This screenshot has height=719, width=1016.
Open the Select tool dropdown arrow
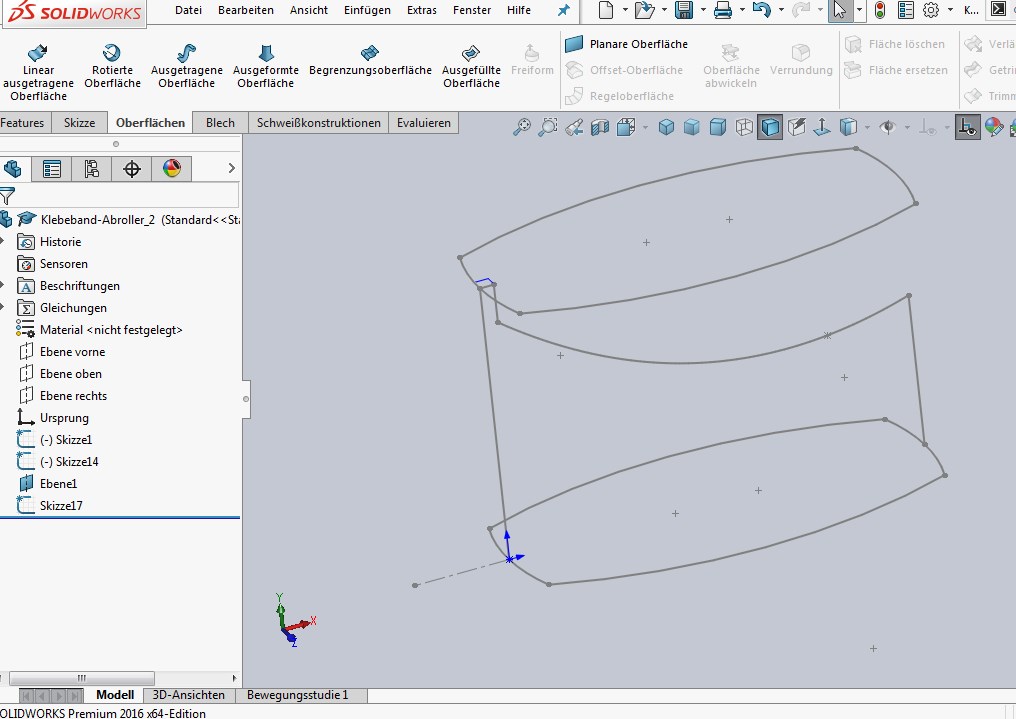tap(859, 10)
